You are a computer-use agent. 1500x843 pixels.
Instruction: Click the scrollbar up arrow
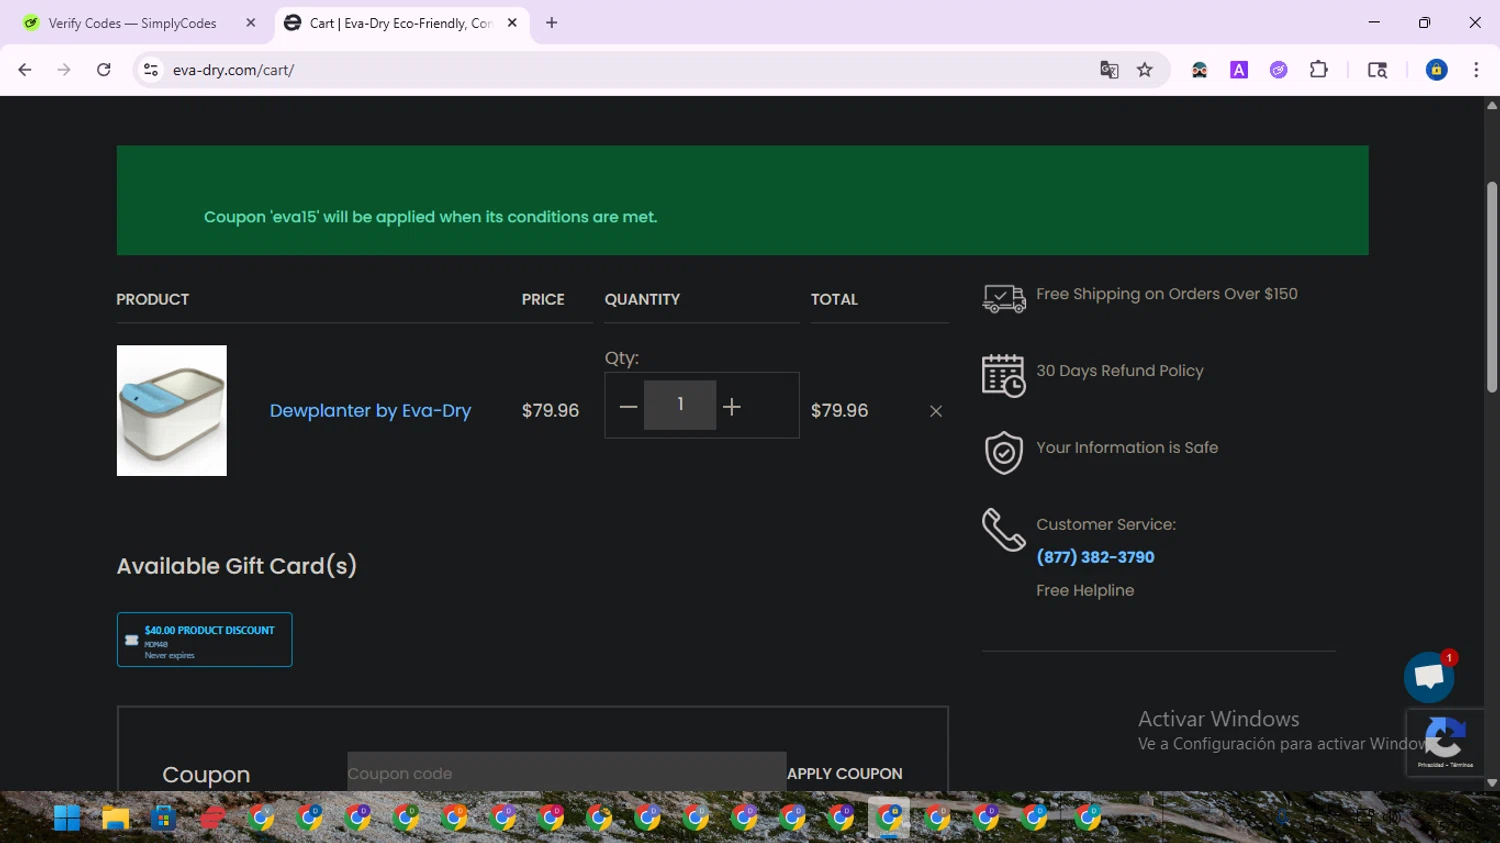(x=1492, y=105)
